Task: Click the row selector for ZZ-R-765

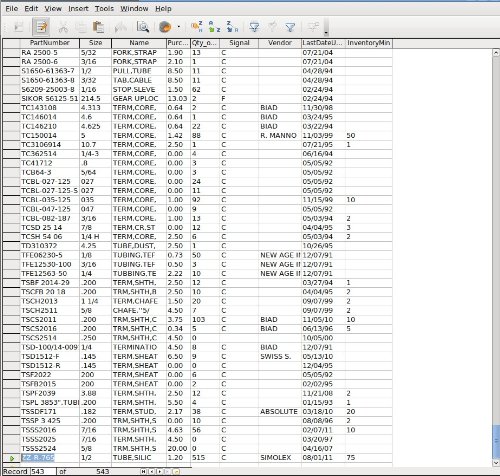Action: tap(12, 458)
